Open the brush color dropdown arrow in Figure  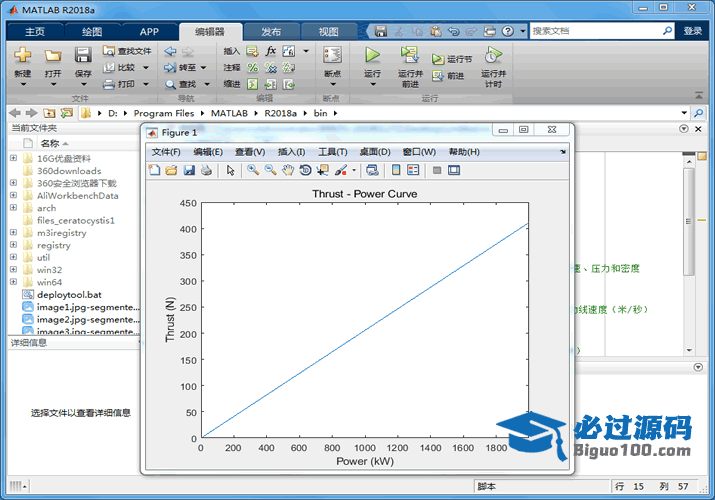click(354, 170)
